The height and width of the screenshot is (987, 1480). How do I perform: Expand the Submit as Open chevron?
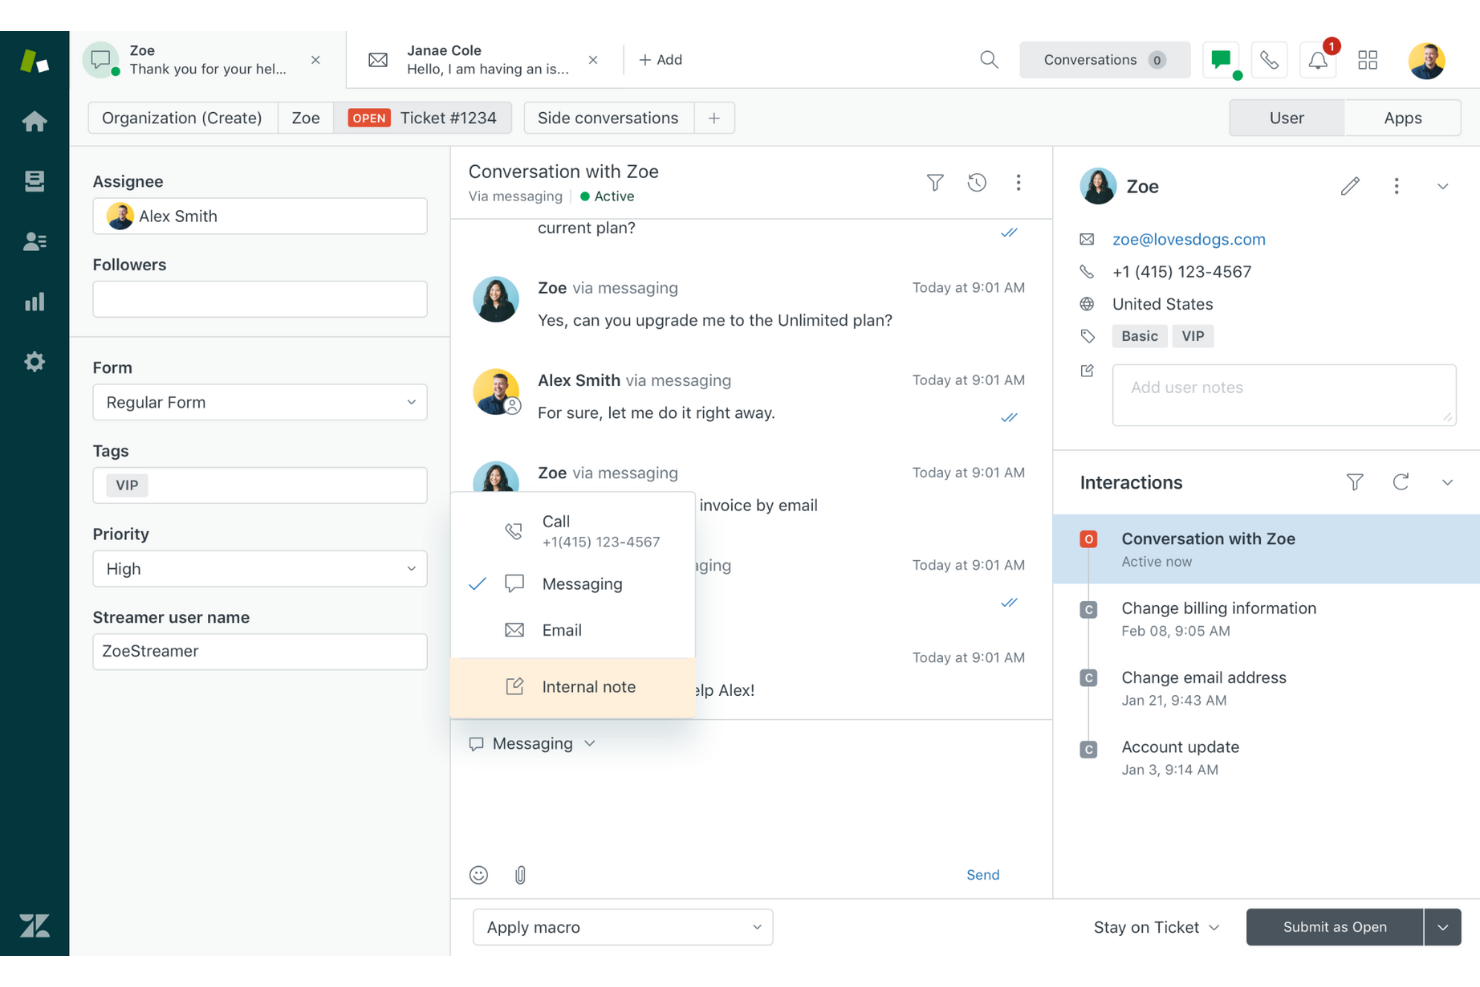(x=1443, y=927)
